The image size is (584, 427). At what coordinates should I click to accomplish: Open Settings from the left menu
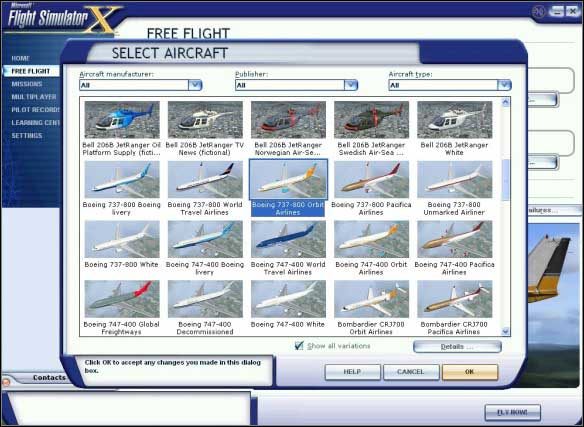coord(27,136)
